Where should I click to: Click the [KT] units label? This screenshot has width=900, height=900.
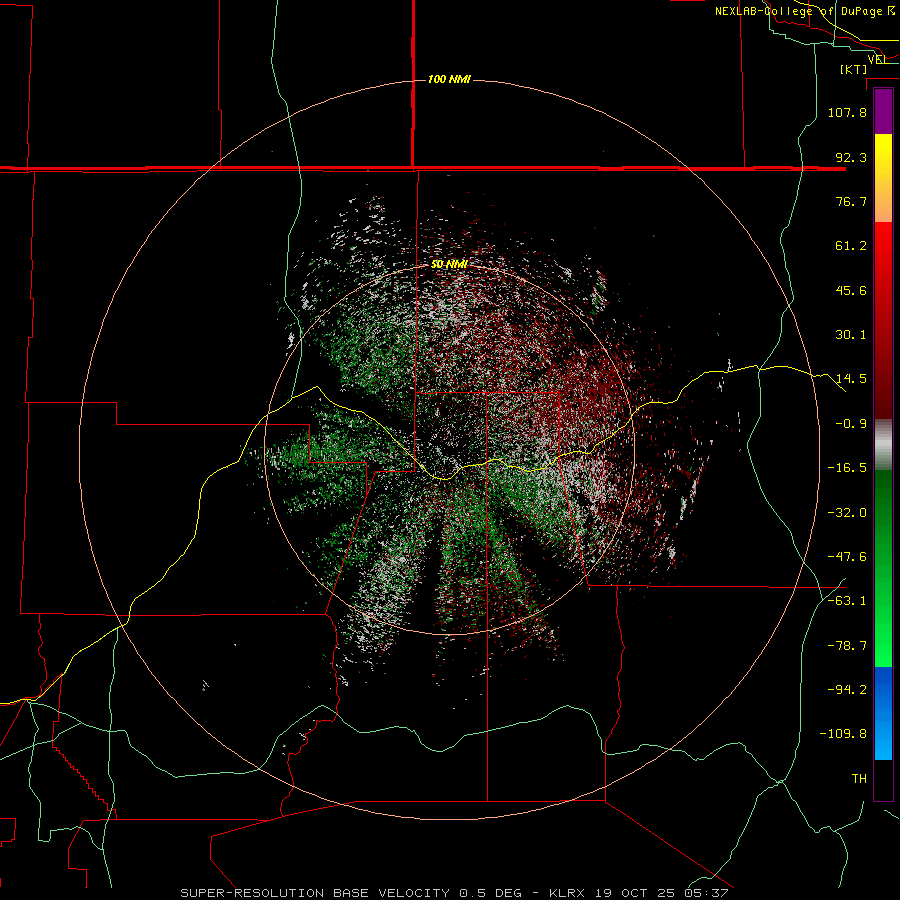click(x=854, y=69)
